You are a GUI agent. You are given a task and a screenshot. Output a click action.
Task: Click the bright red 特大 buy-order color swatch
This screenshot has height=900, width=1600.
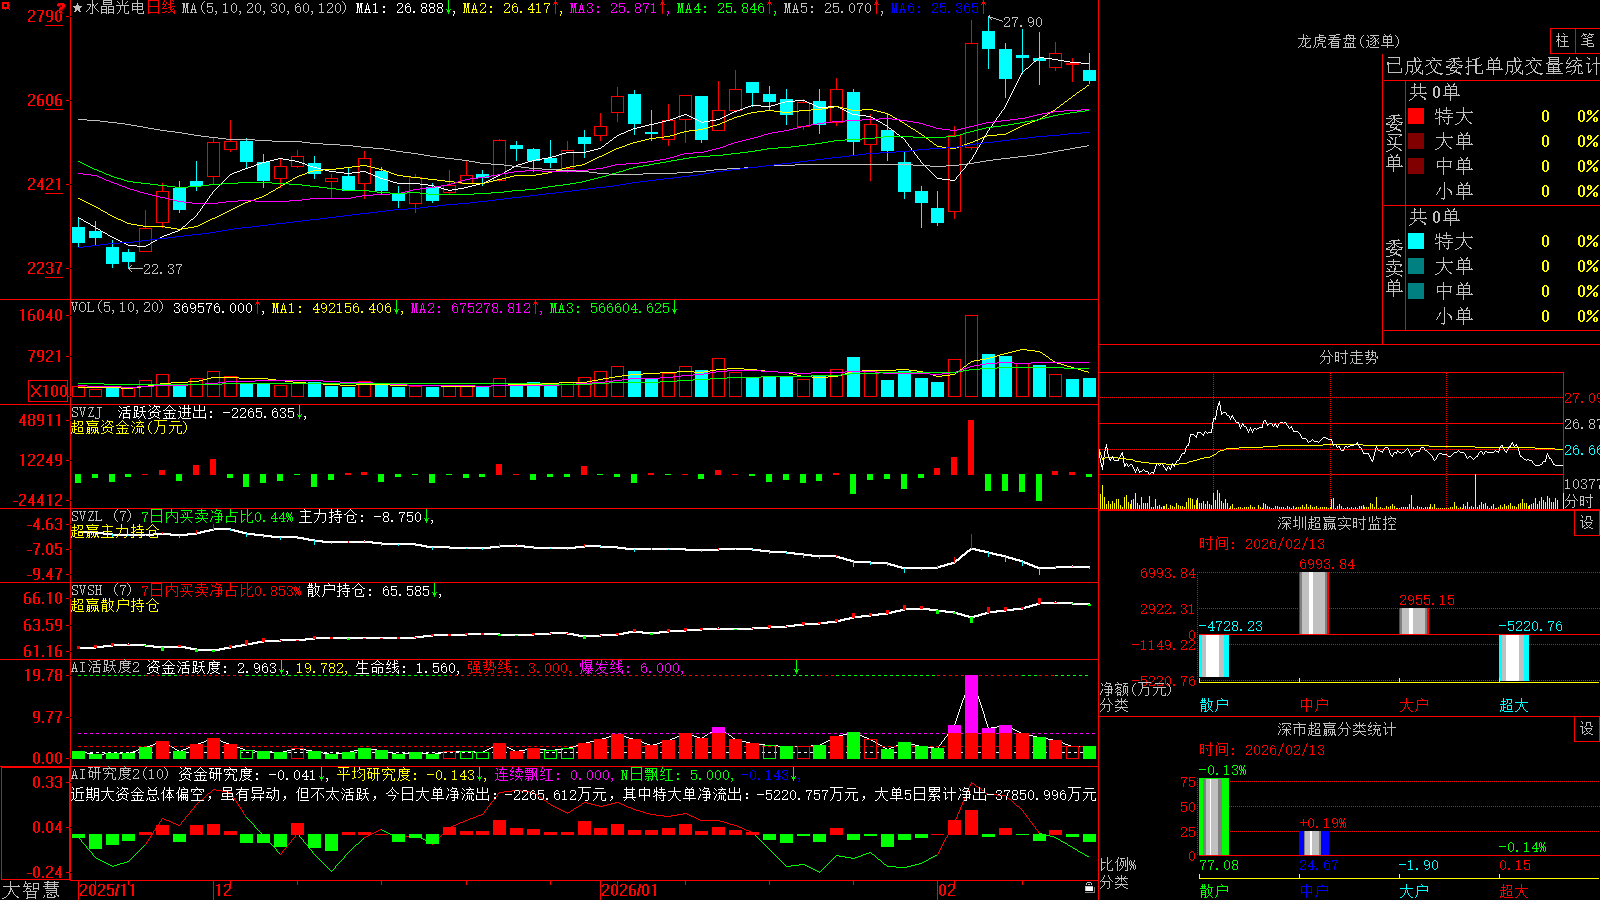[x=1416, y=116]
